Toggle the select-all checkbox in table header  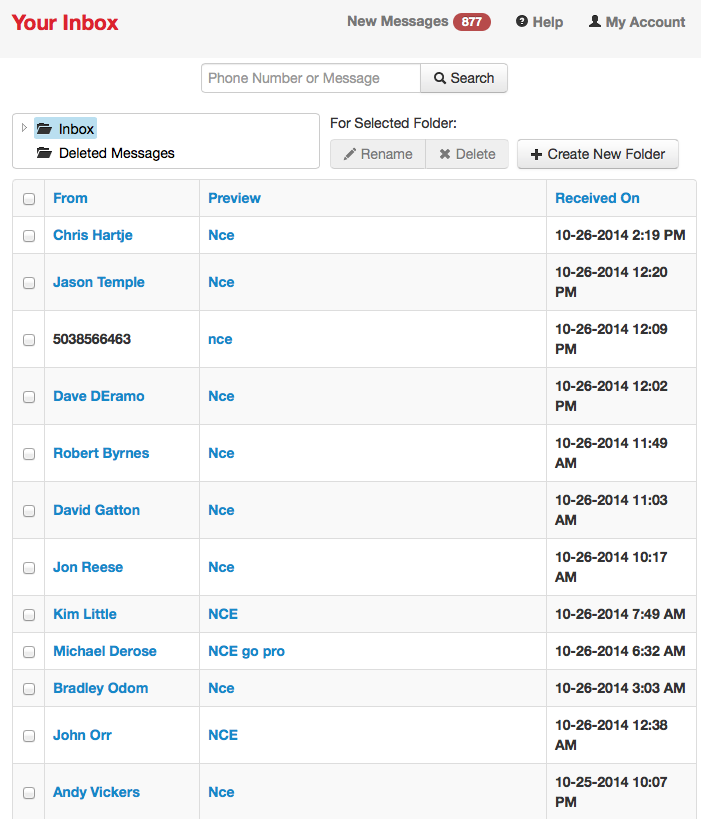(x=29, y=199)
